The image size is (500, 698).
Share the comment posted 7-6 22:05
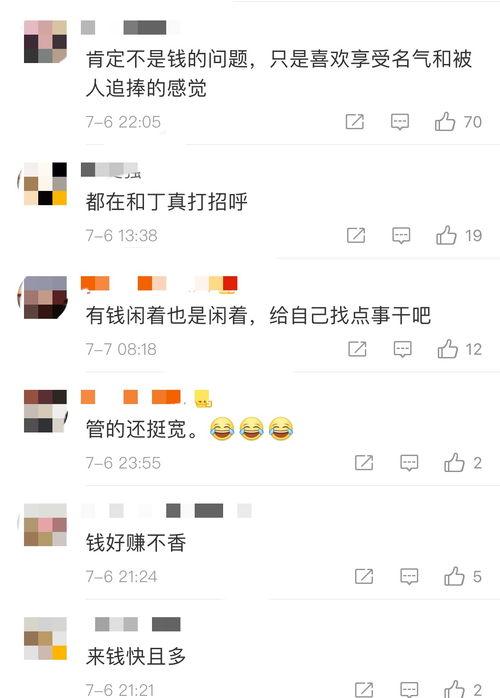355,122
